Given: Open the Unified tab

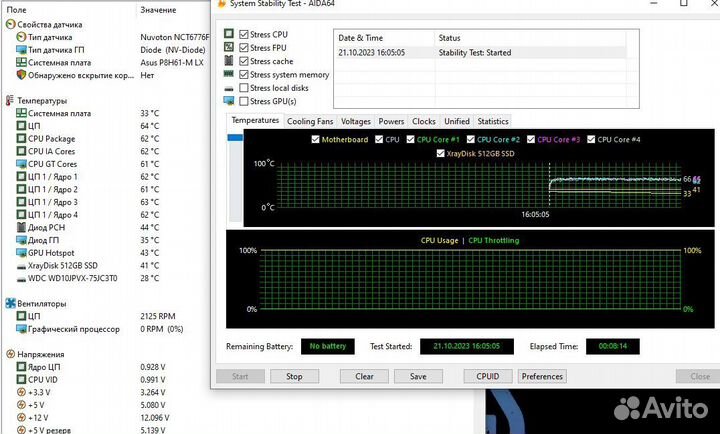Looking at the screenshot, I should [x=456, y=121].
